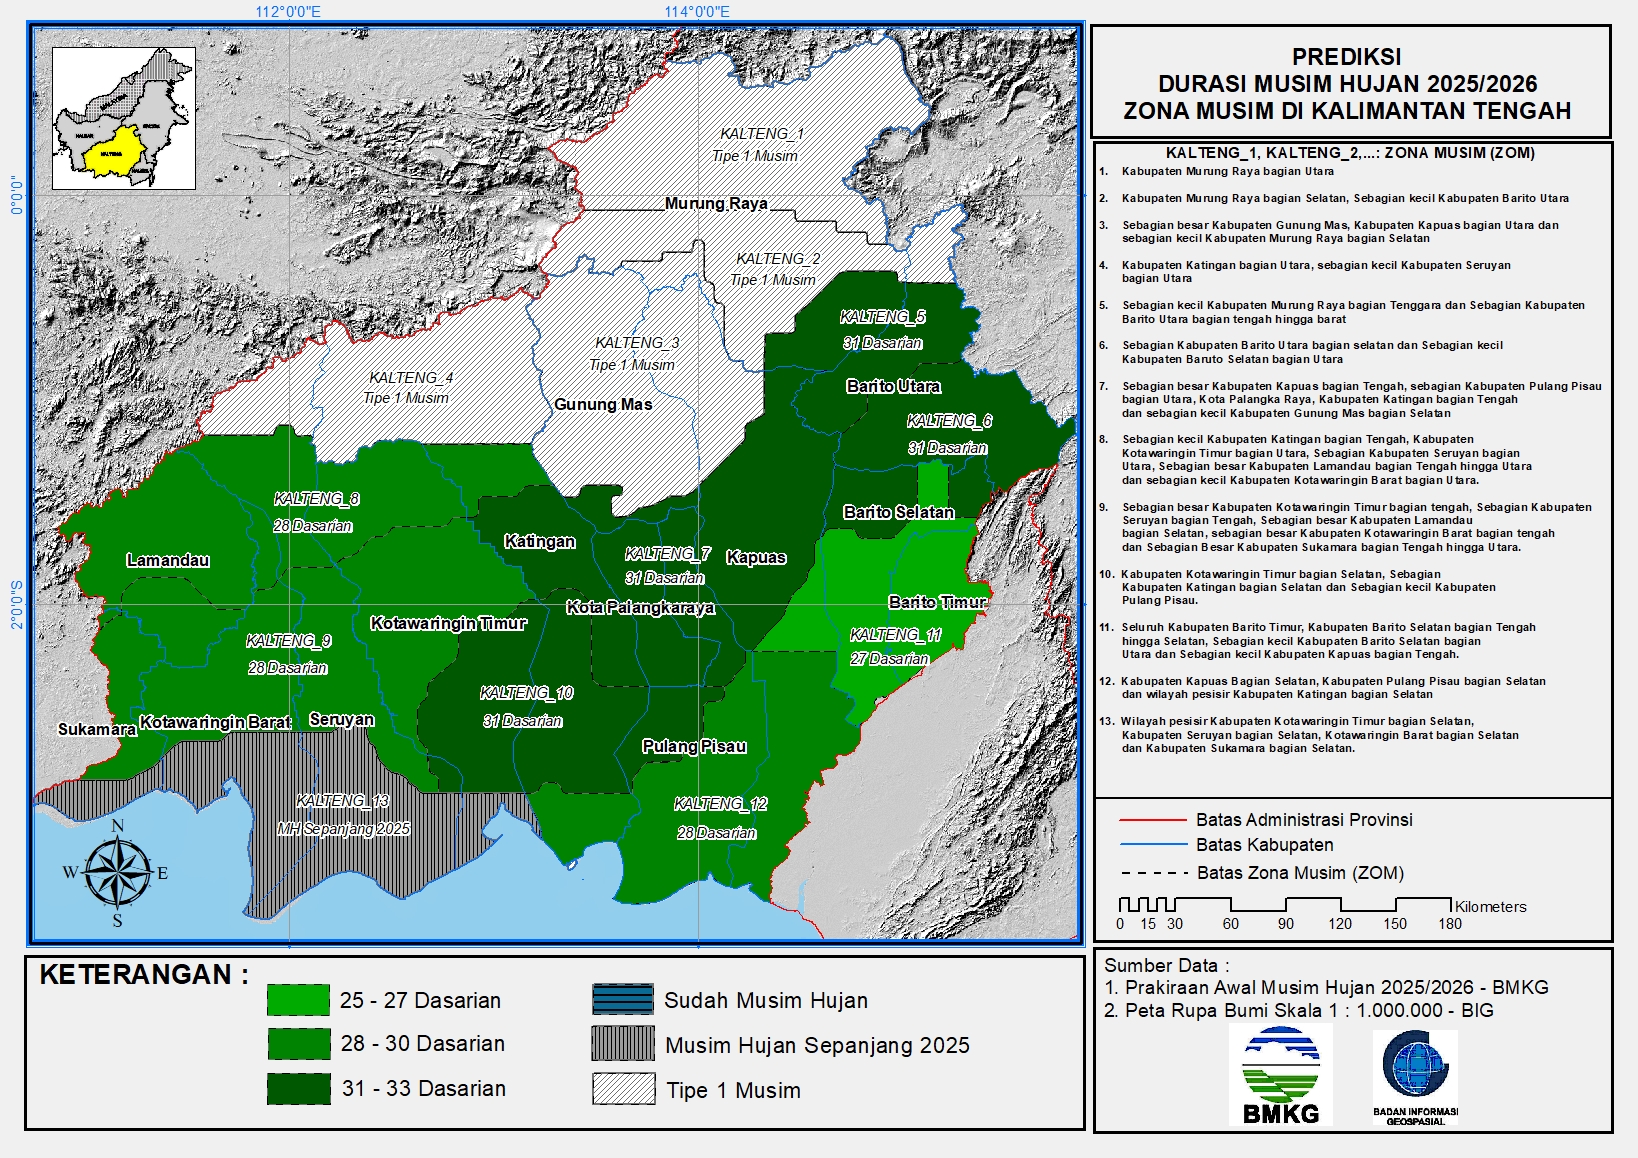This screenshot has width=1638, height=1158.
Task: Select the Musim Hujan Sepanjang 2025 legend symbol
Action: tap(622, 1044)
